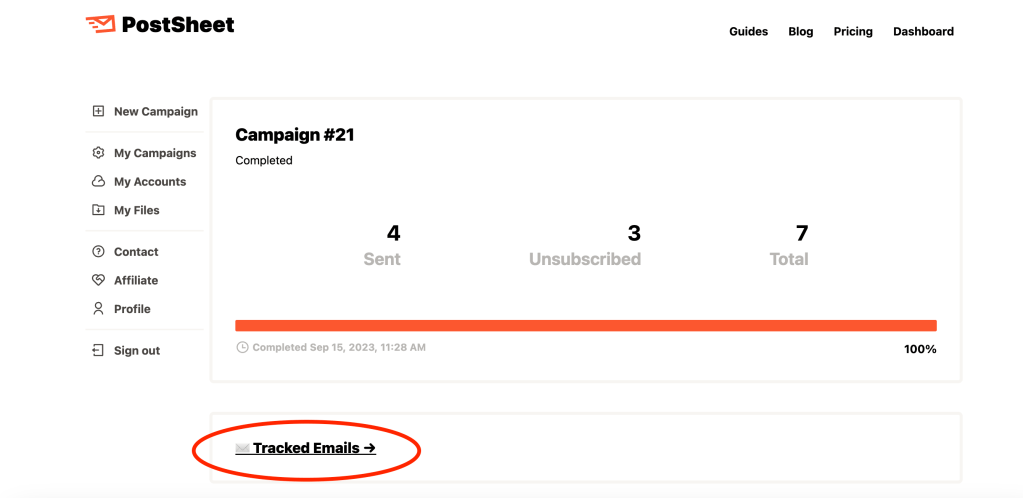Navigate to Dashboard in top navigation
This screenshot has height=498, width=1023.
pyautogui.click(x=923, y=32)
